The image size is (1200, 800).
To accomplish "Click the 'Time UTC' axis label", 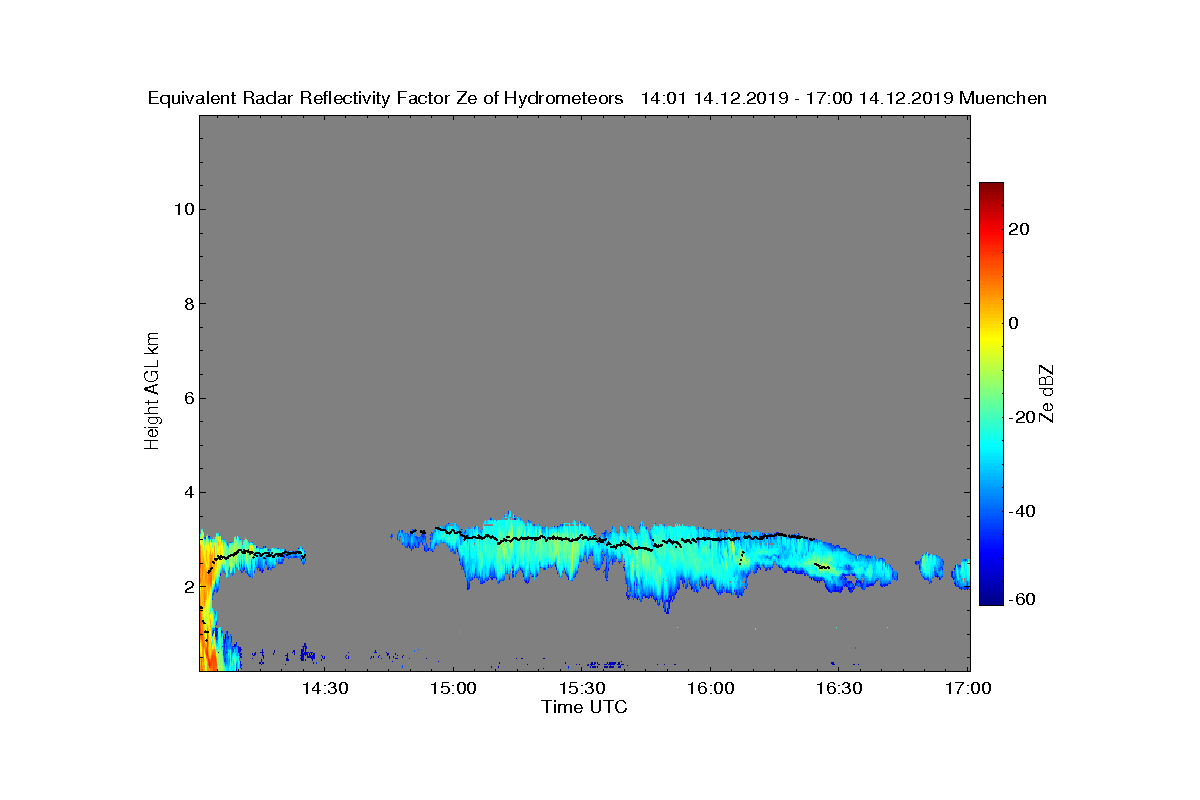I will pyautogui.click(x=585, y=707).
